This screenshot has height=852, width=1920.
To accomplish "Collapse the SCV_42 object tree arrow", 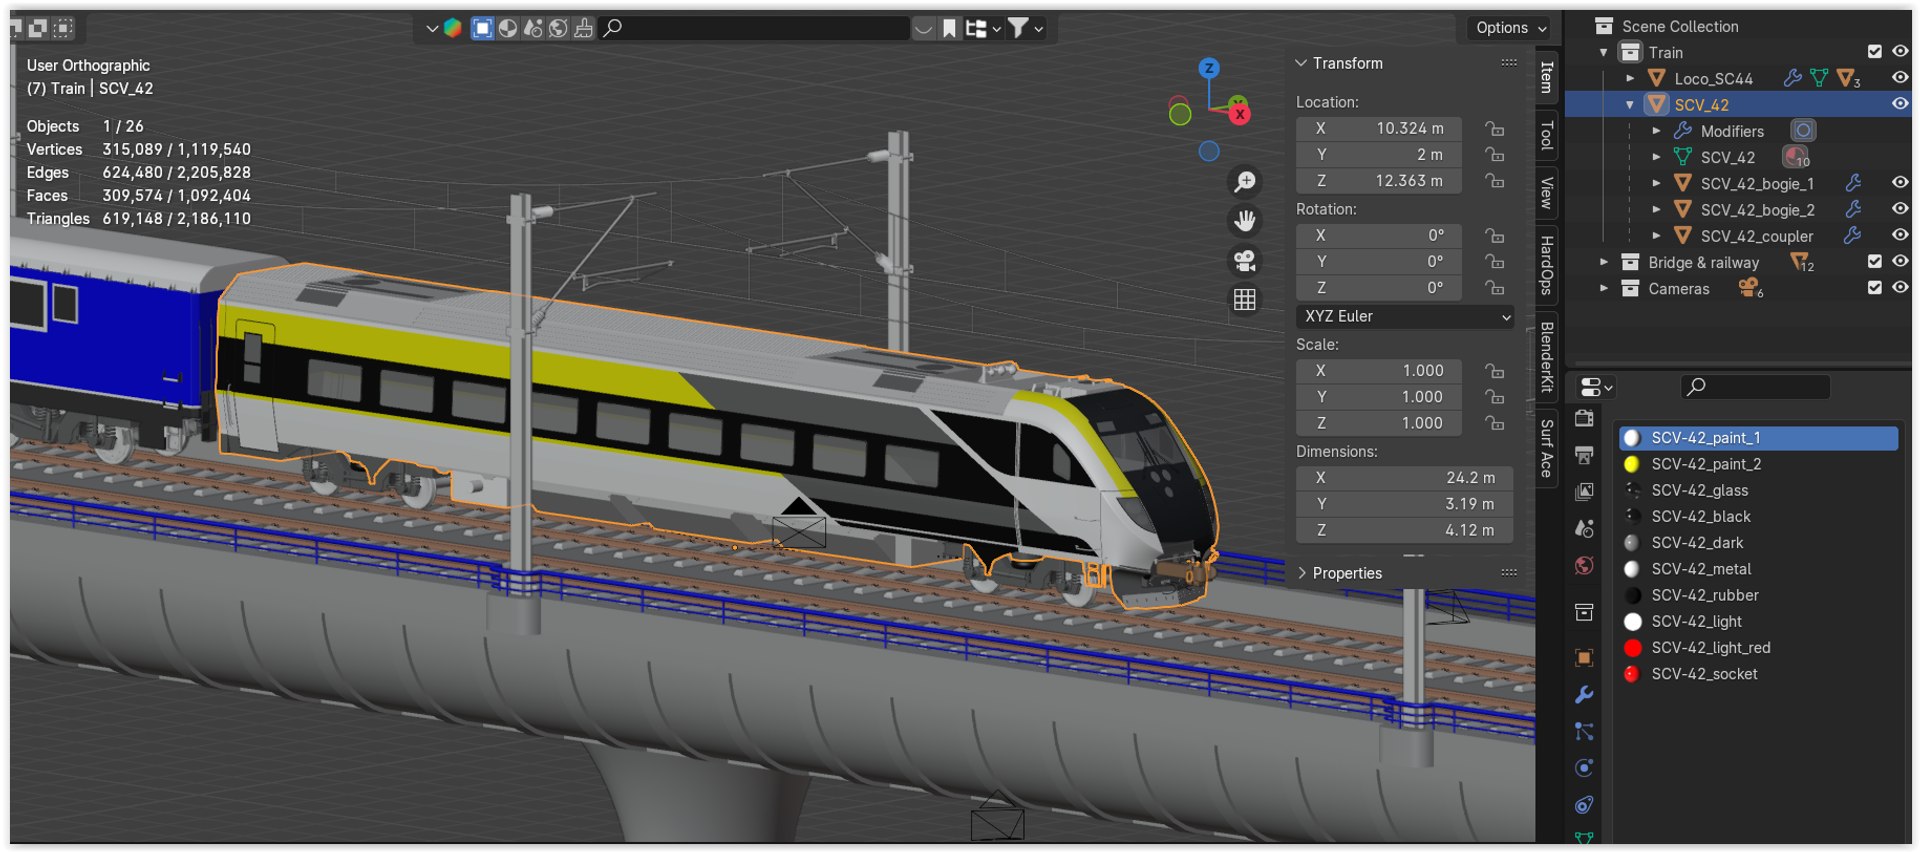I will (x=1630, y=104).
